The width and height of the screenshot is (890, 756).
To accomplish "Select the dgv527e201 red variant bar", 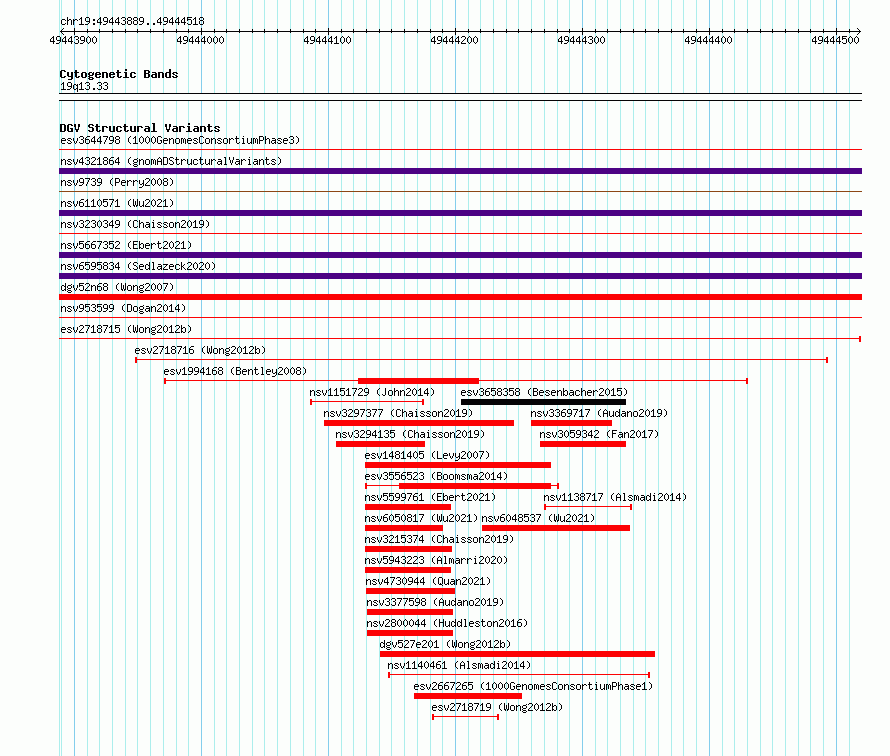I will [x=517, y=654].
